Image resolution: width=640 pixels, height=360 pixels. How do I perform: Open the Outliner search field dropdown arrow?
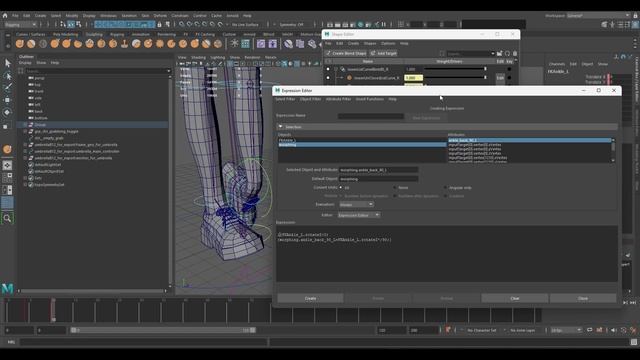click(x=168, y=71)
